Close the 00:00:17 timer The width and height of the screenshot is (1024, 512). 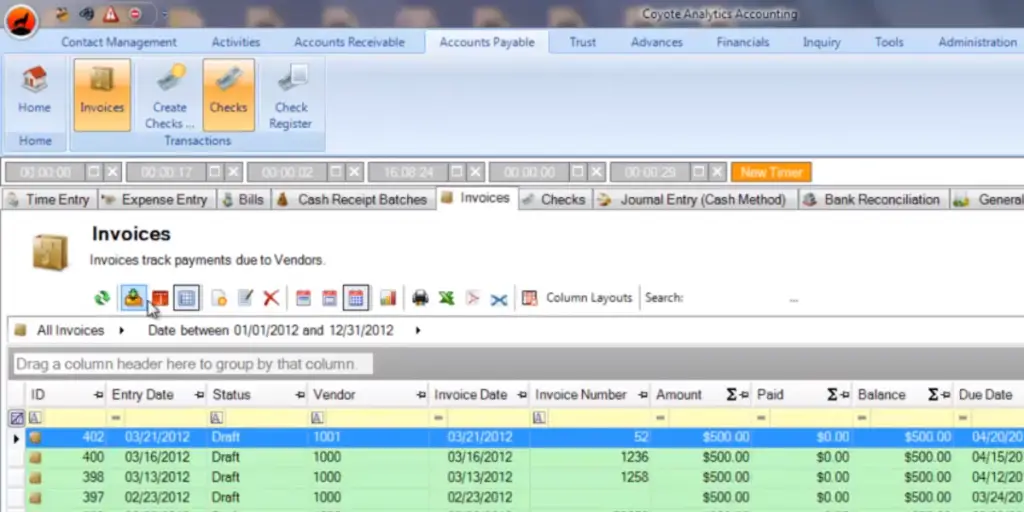[234, 172]
